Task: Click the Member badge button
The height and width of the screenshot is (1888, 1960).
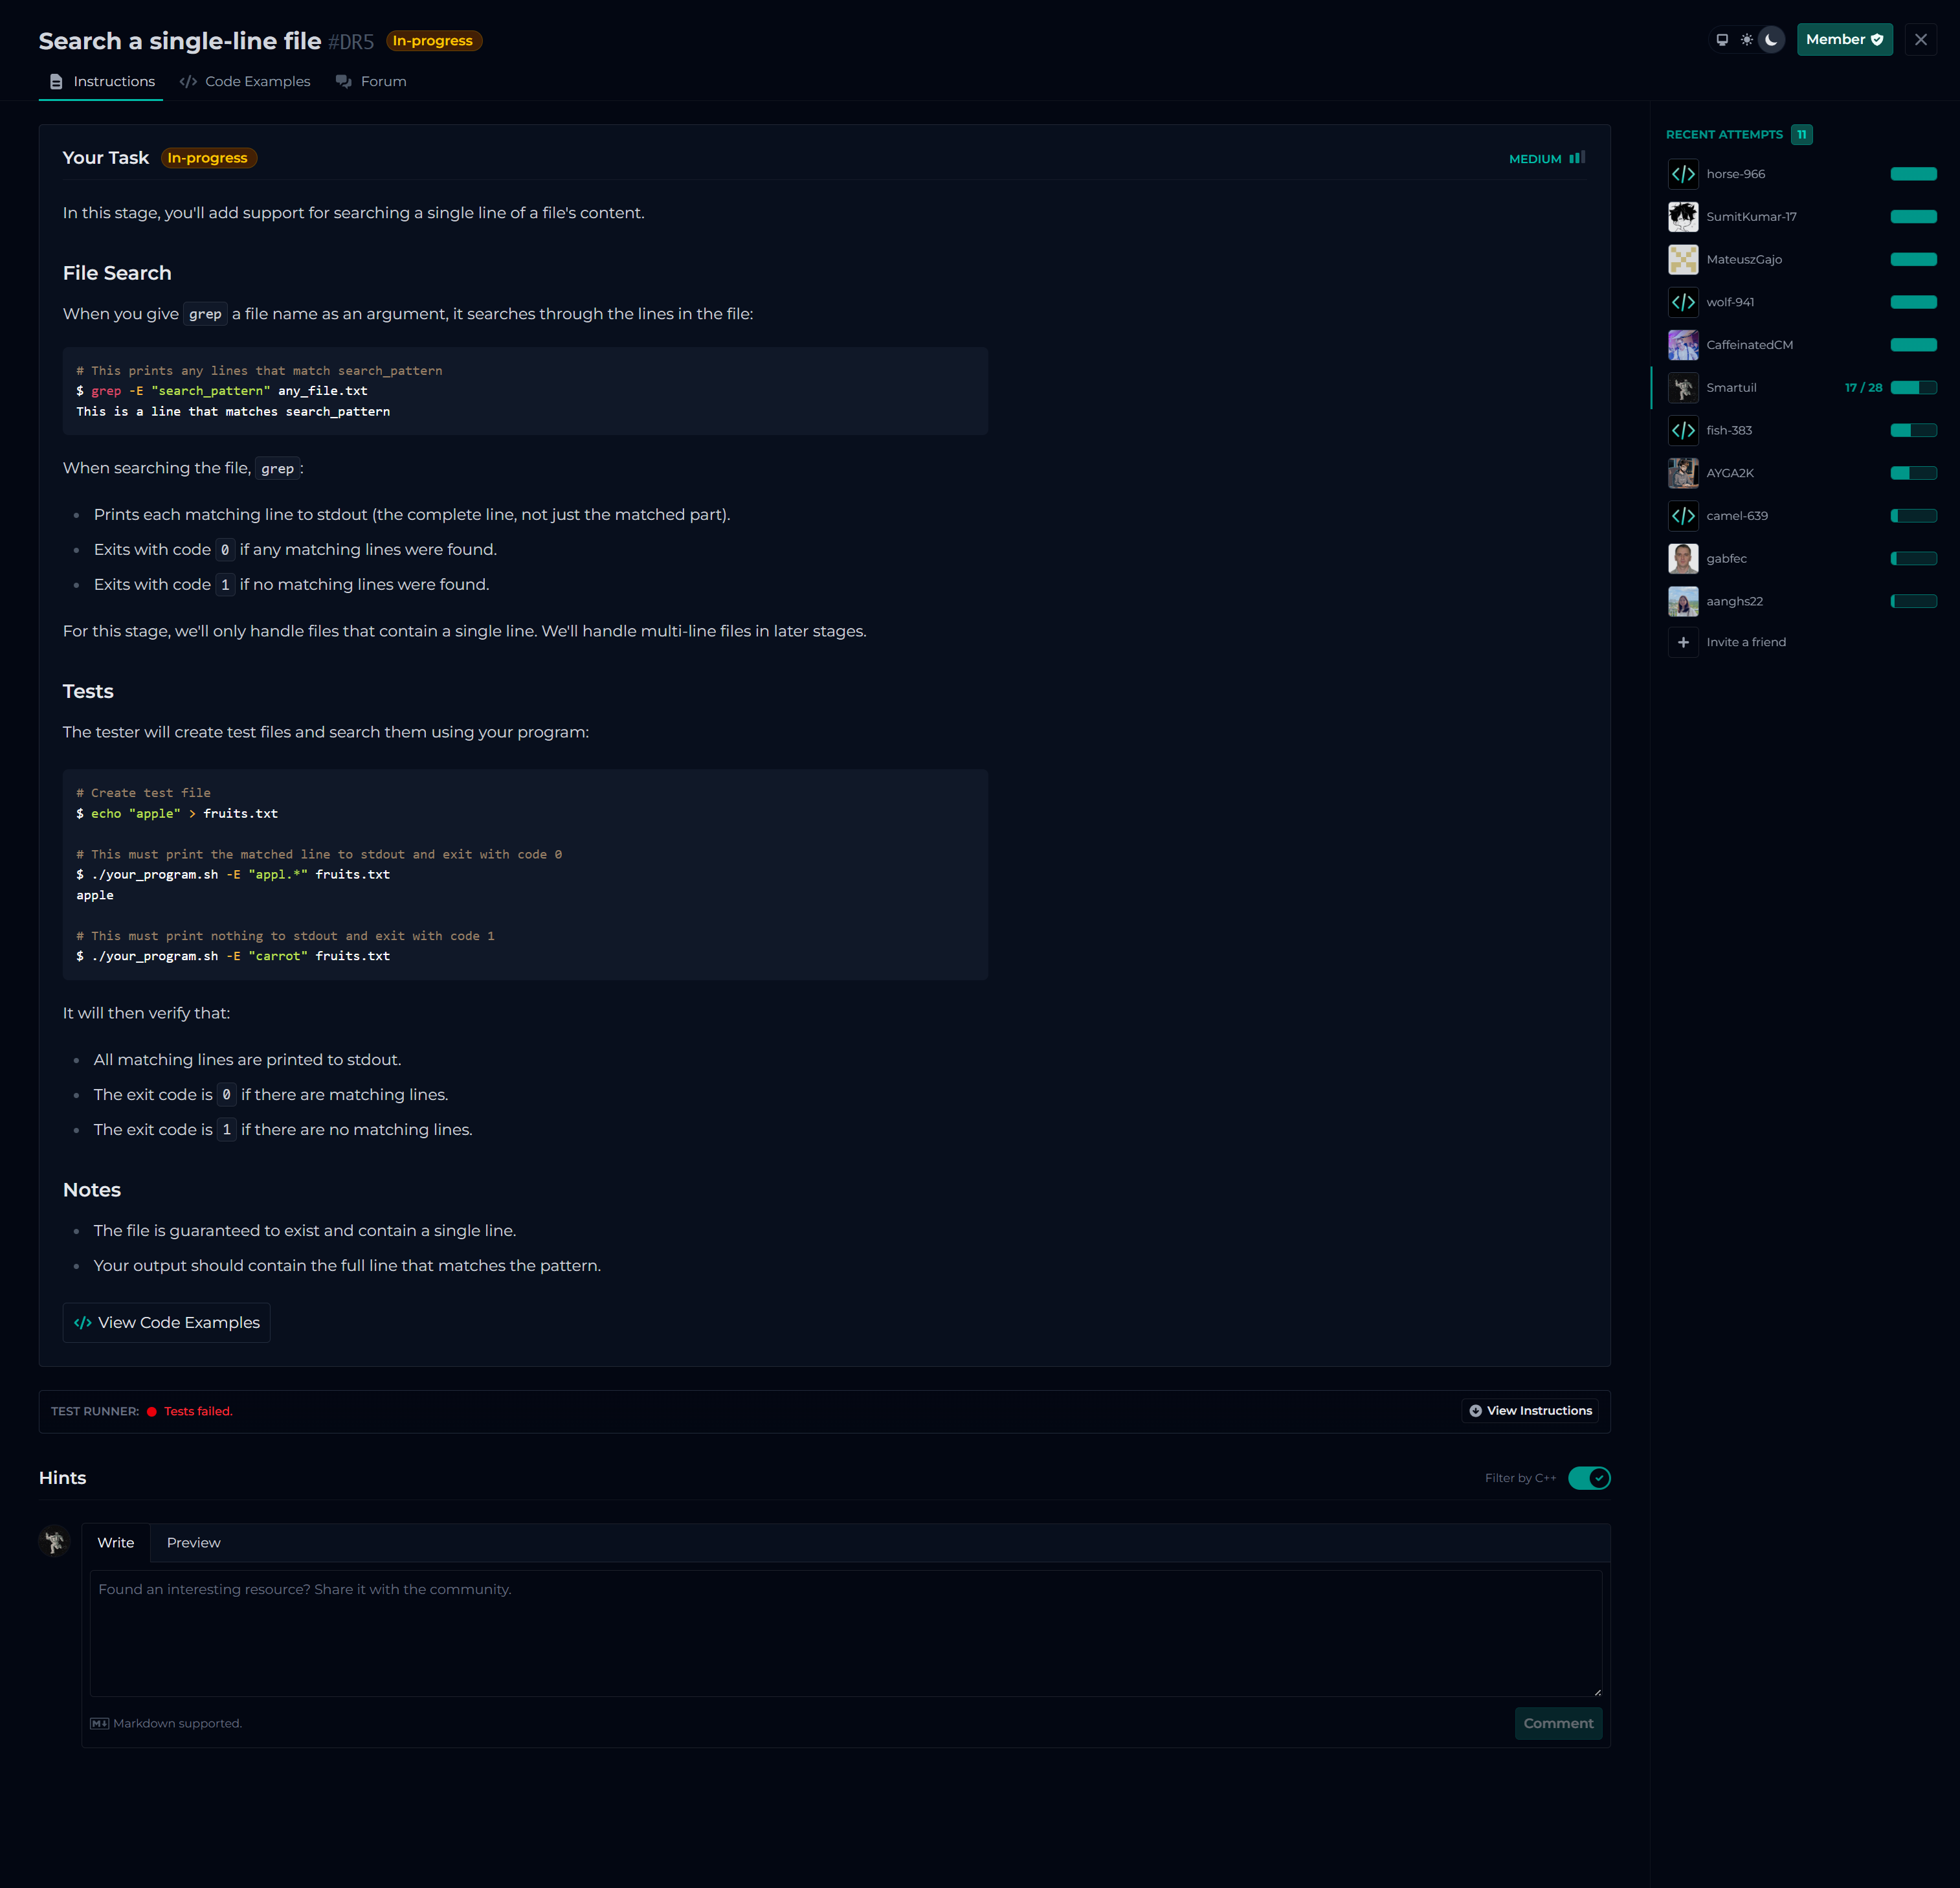Action: tap(1843, 40)
